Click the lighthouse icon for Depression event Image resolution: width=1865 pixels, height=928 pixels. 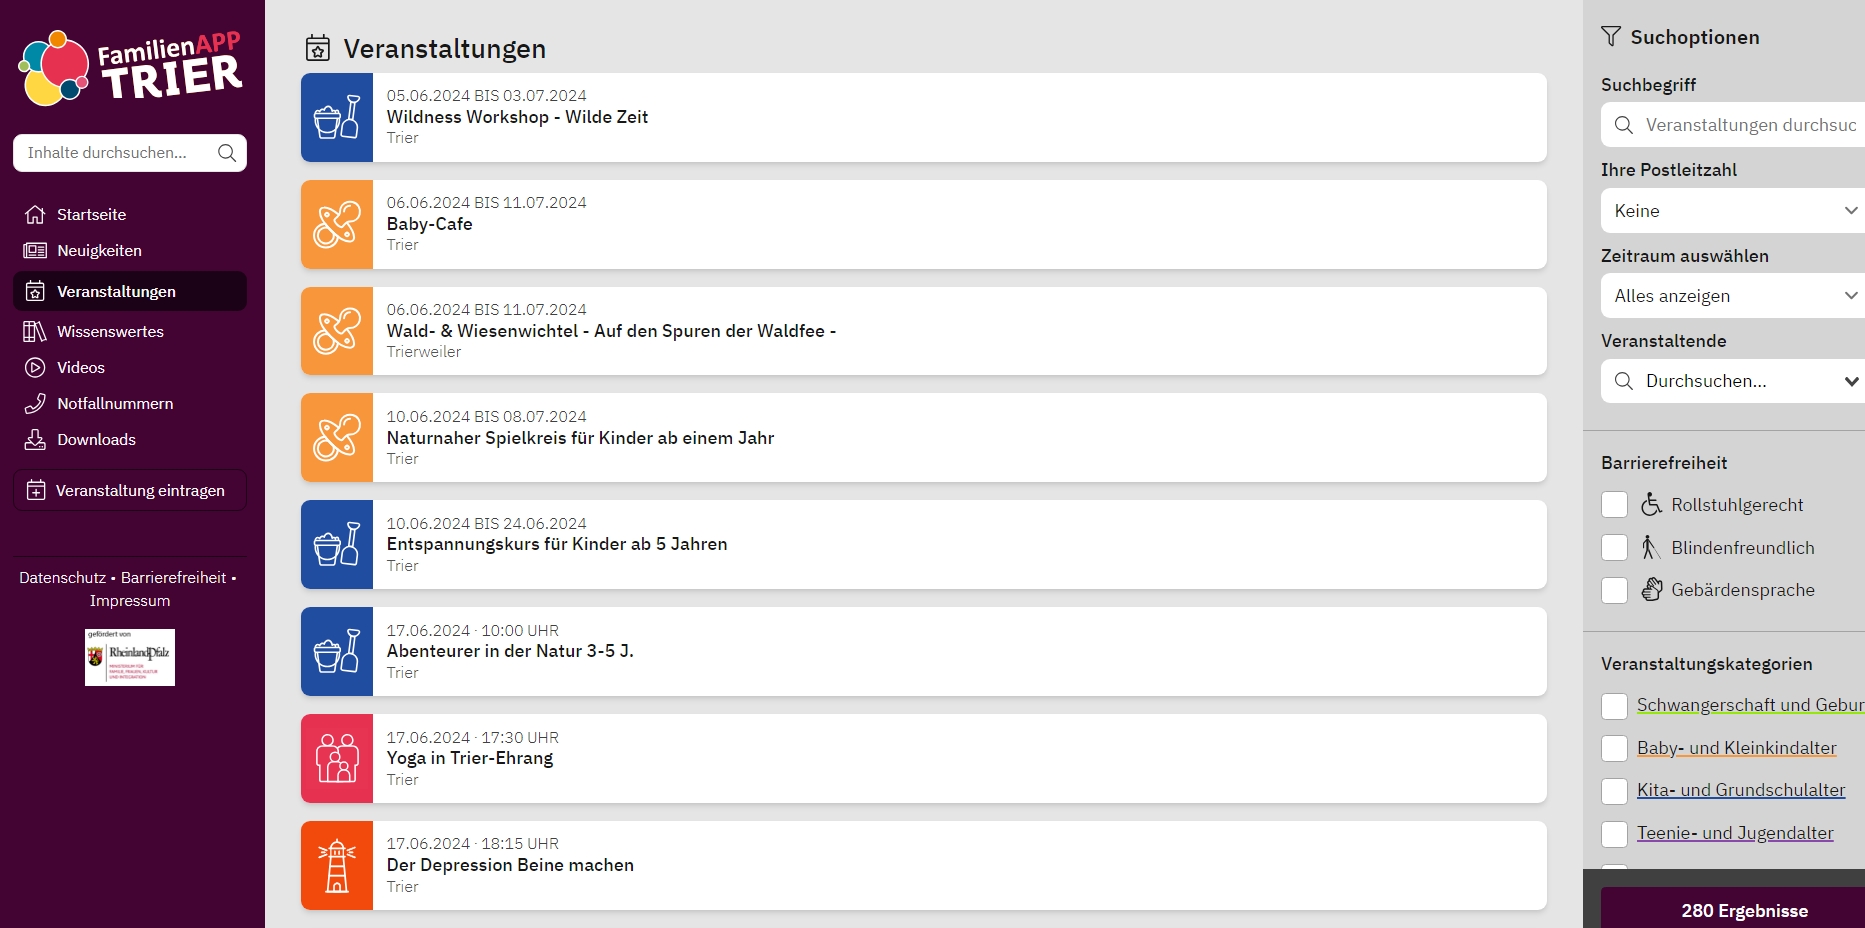[x=337, y=866]
